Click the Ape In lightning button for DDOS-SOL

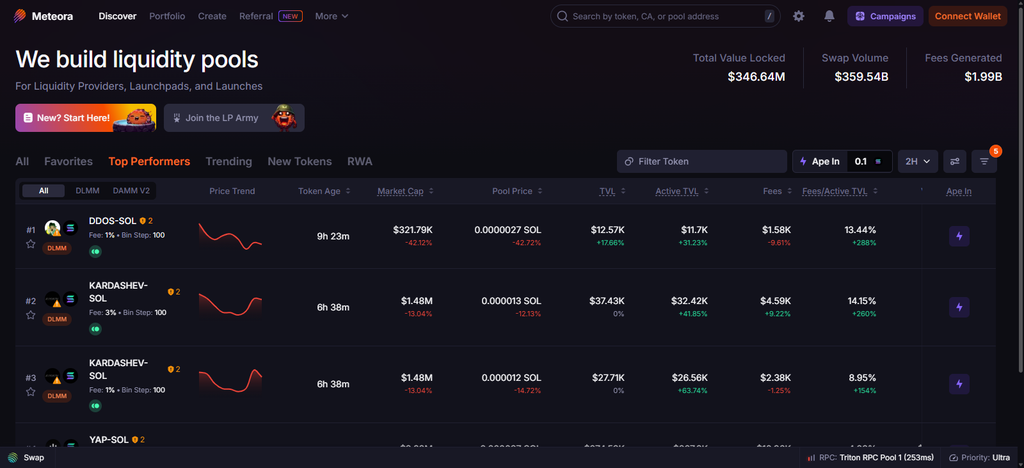(959, 236)
